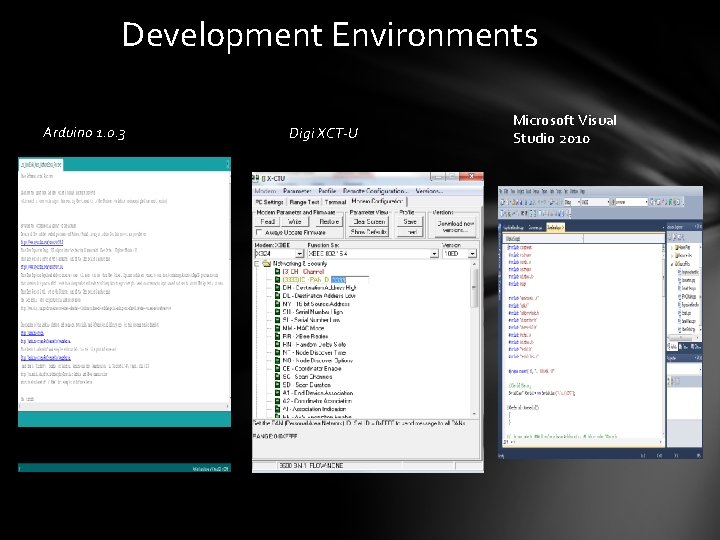
Task: Open the Modem XBEE model dropdown
Action: 299,253
